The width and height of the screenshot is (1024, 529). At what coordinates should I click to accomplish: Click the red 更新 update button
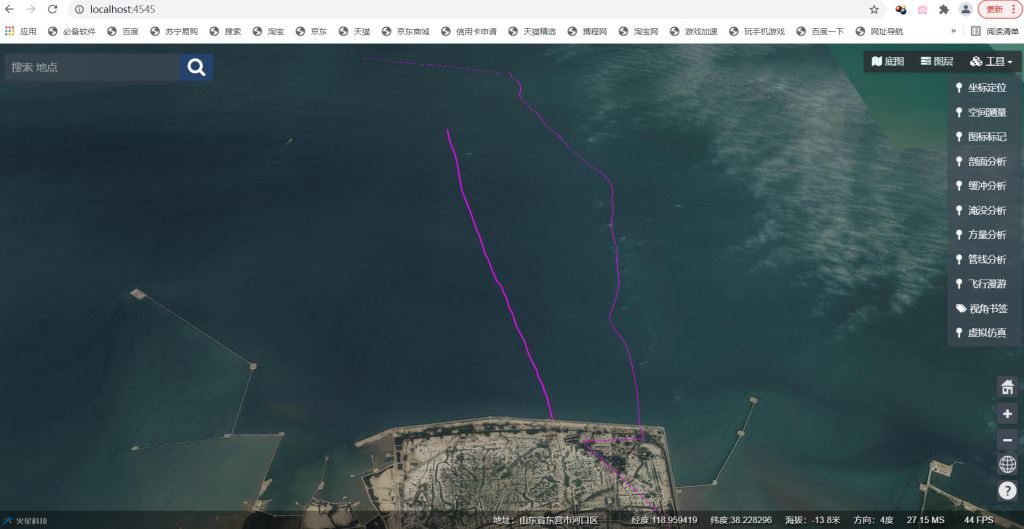point(999,9)
